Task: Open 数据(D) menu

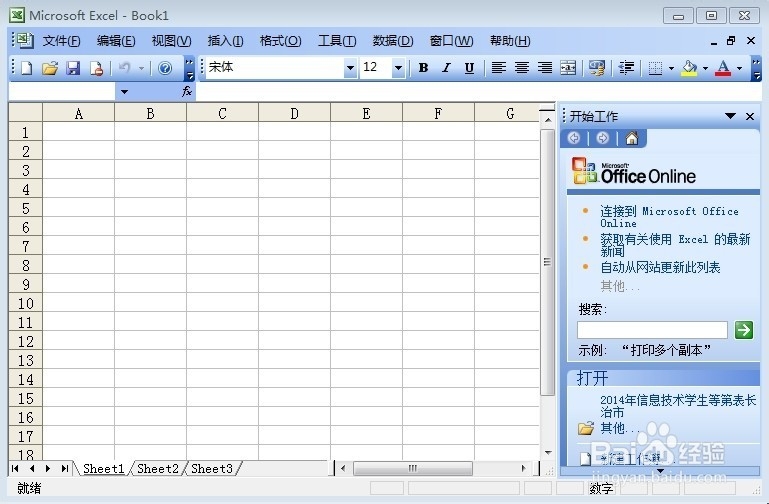Action: tap(393, 41)
